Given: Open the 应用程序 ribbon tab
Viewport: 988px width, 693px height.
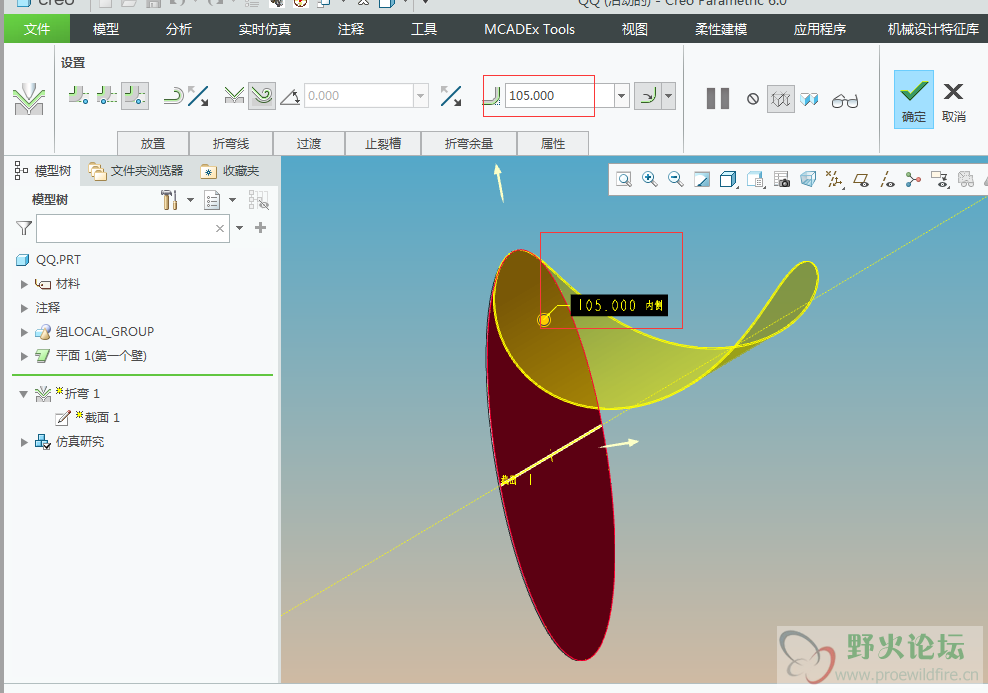Looking at the screenshot, I should 819,29.
